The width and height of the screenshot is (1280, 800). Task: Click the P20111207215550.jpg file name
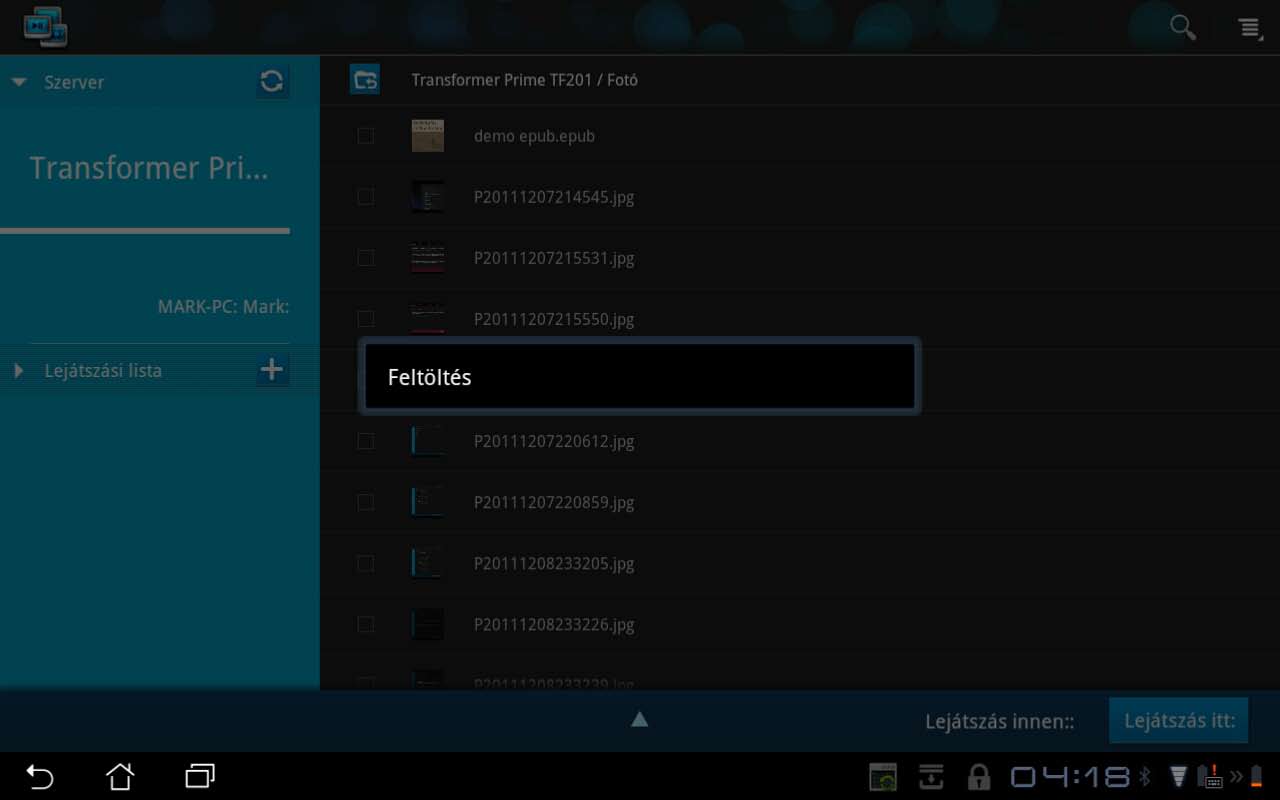(554, 319)
